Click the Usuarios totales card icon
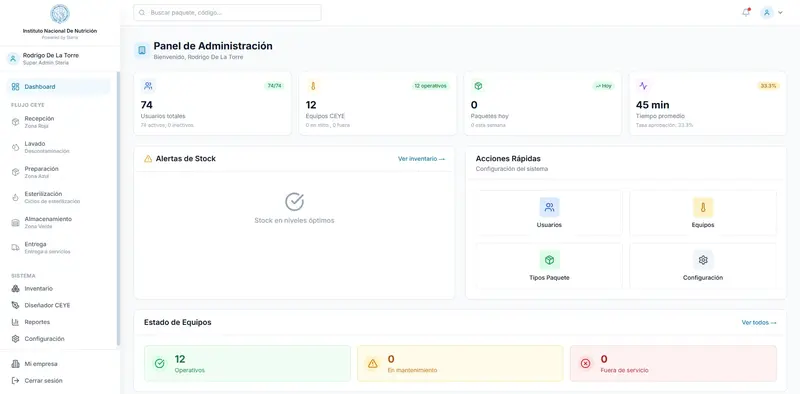 pos(148,86)
